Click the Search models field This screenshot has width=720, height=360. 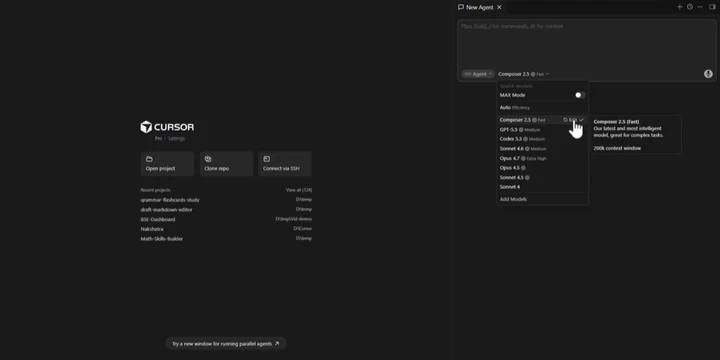pos(542,86)
